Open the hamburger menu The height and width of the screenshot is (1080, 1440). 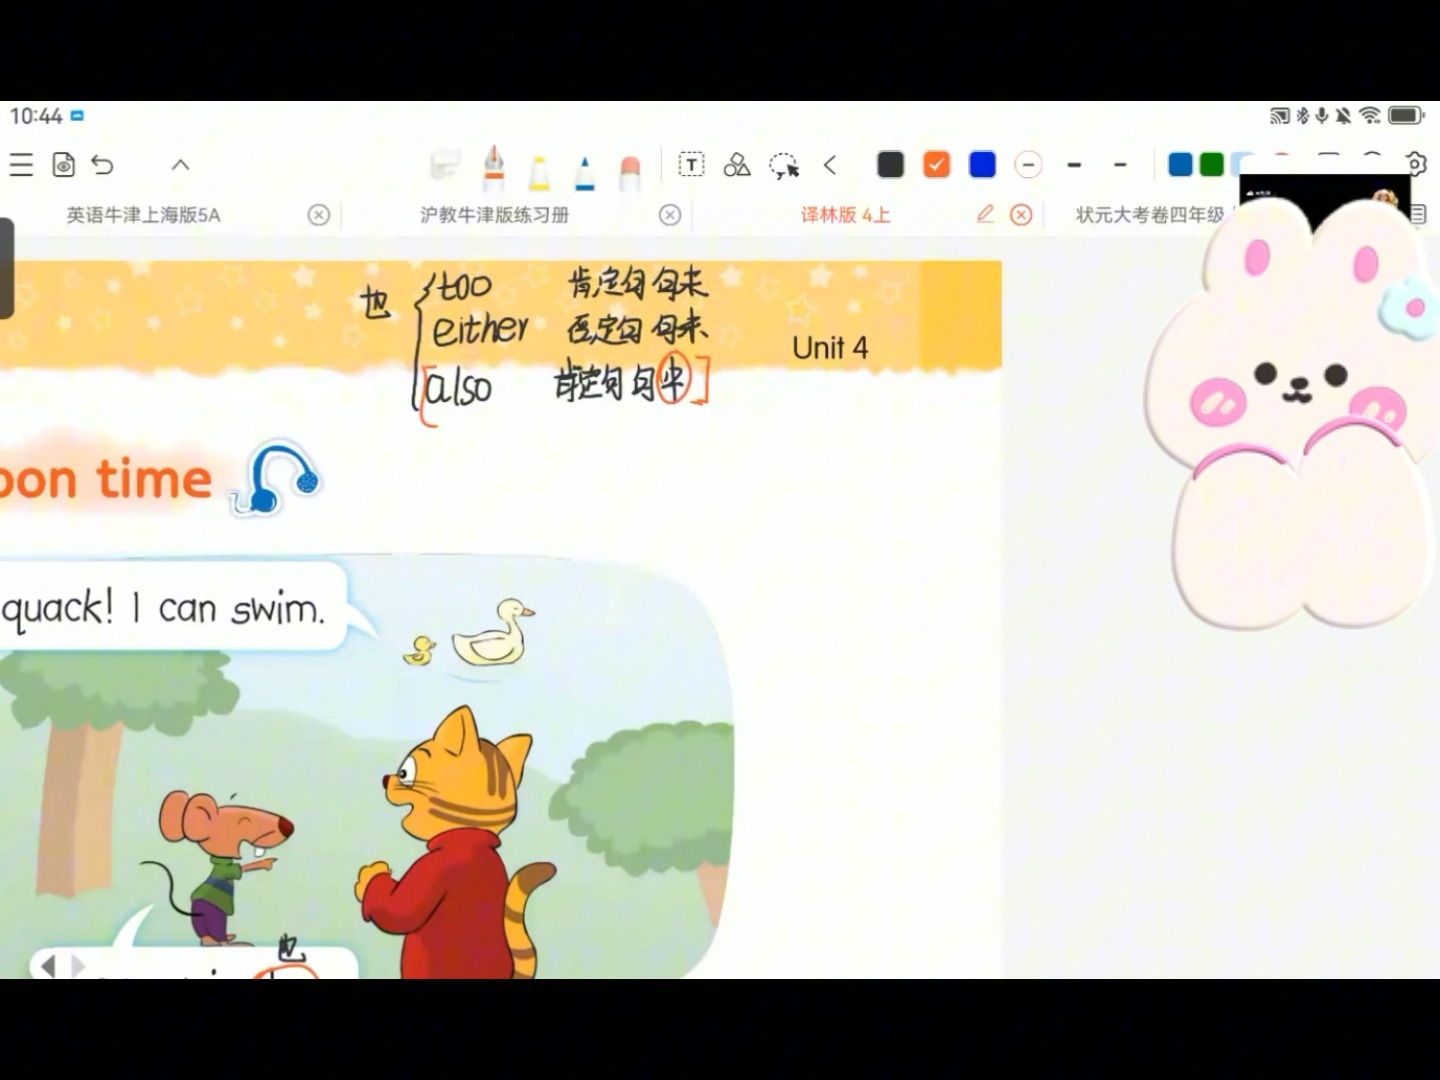tap(21, 165)
